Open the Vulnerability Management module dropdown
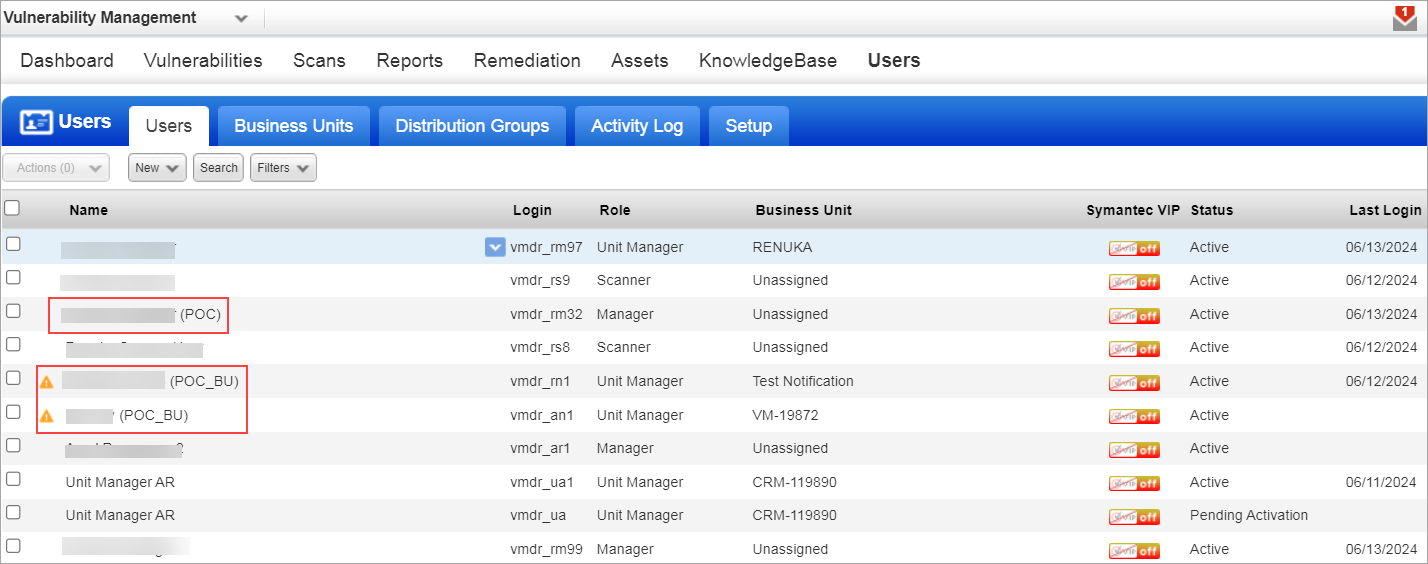1428x564 pixels. [x=240, y=18]
